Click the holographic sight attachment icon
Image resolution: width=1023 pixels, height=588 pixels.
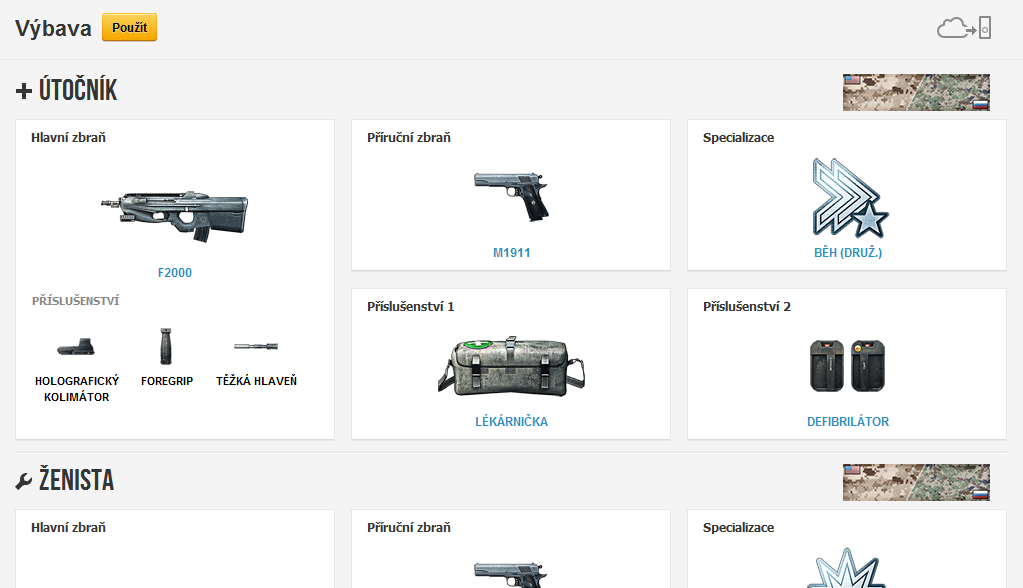76,347
